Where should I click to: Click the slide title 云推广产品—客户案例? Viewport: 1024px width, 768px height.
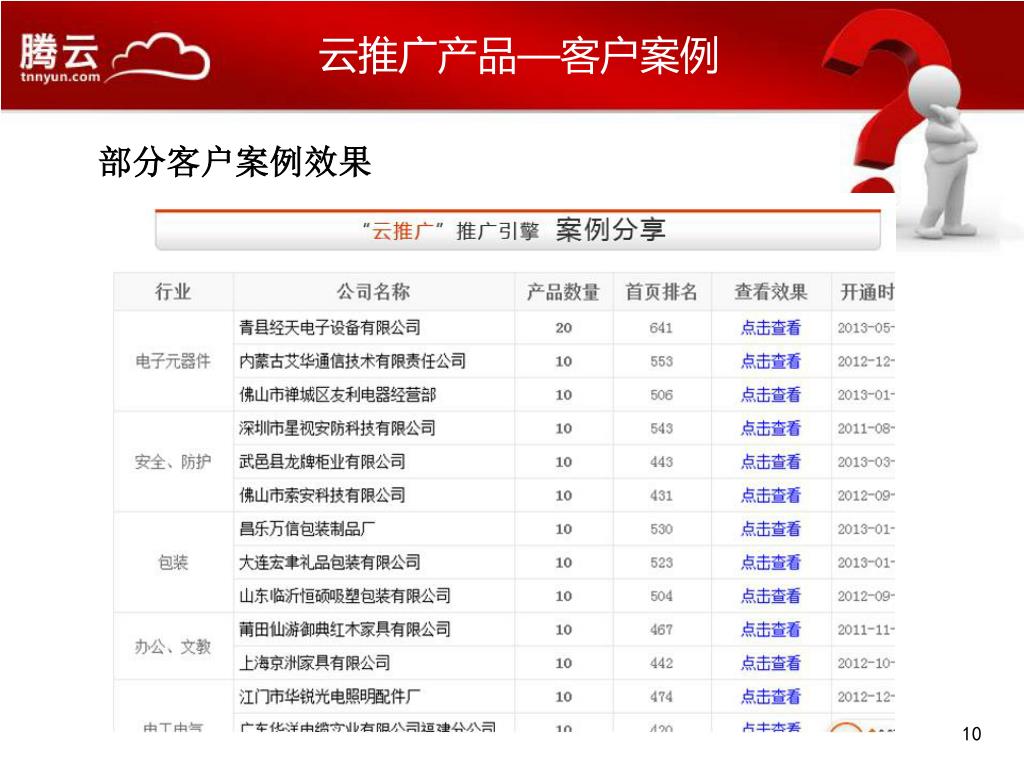tap(519, 56)
